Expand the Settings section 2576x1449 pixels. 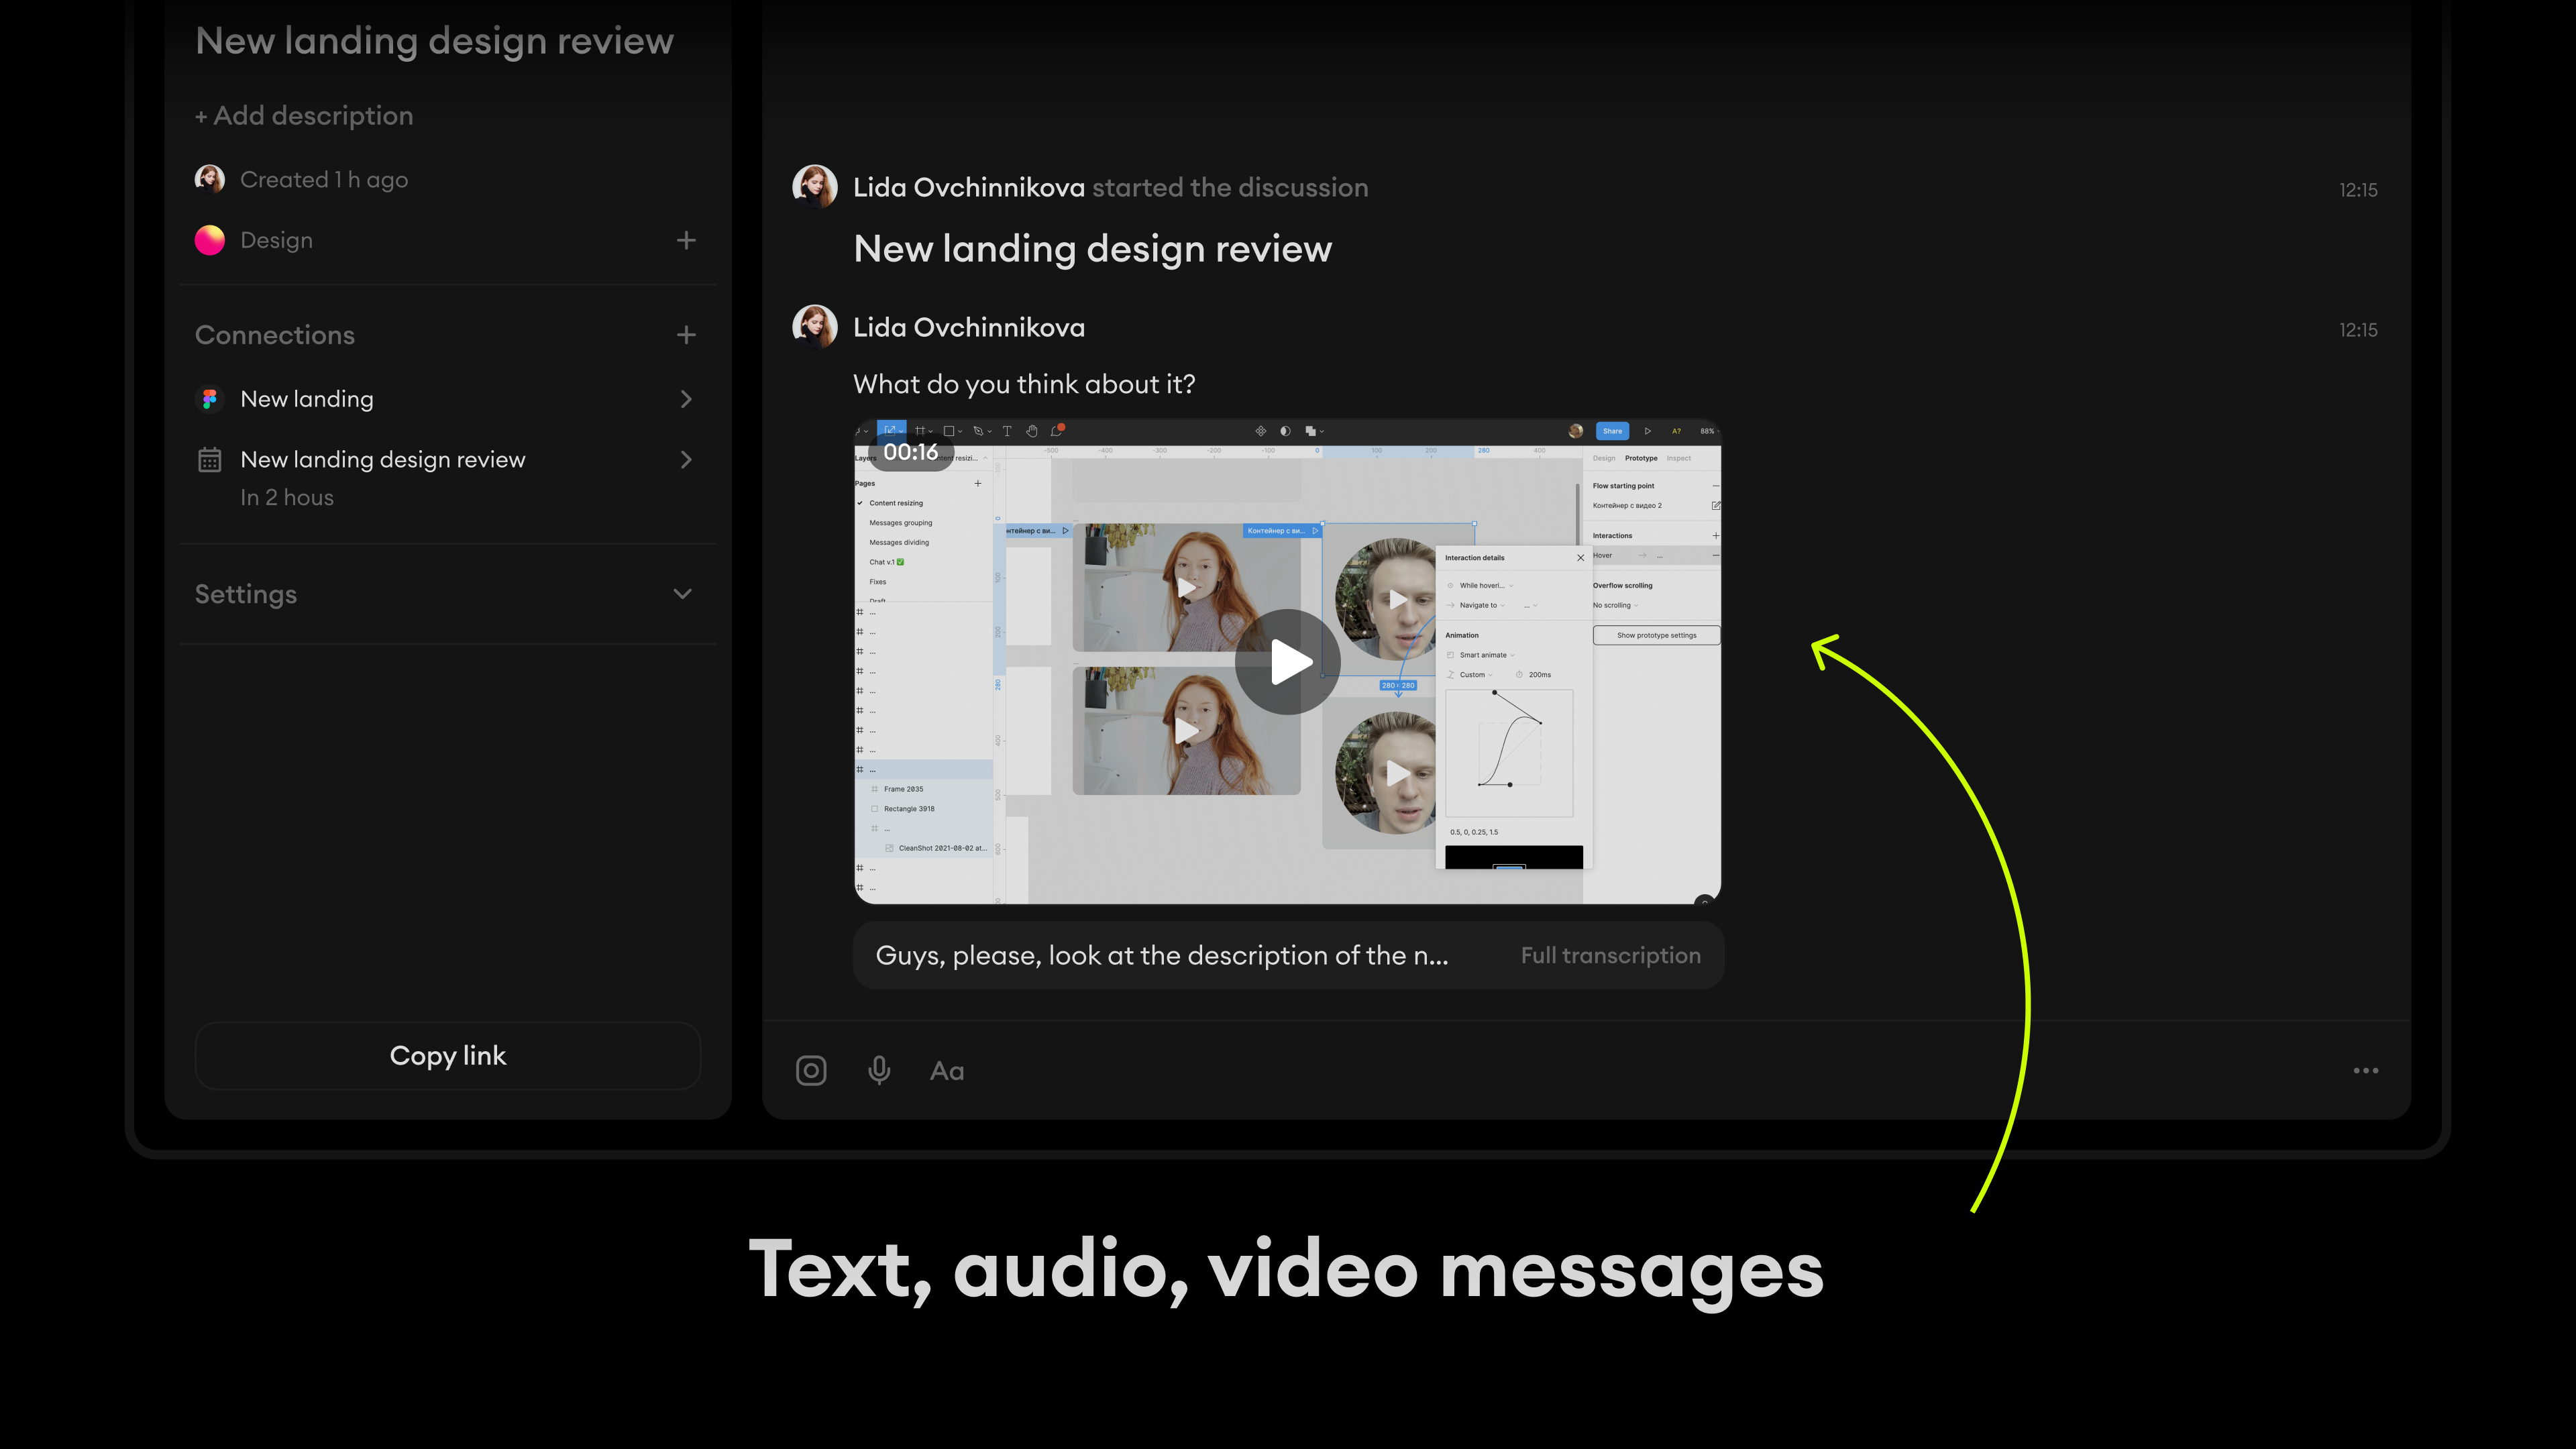click(682, 594)
